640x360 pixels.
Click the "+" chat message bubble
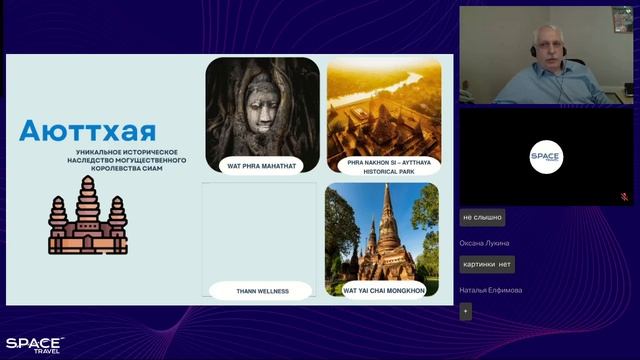click(x=466, y=311)
